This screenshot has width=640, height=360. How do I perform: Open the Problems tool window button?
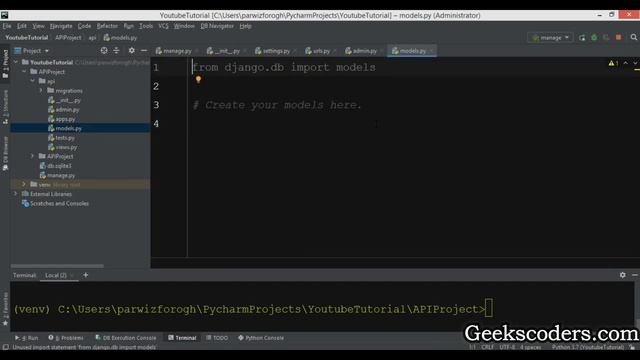[66, 338]
